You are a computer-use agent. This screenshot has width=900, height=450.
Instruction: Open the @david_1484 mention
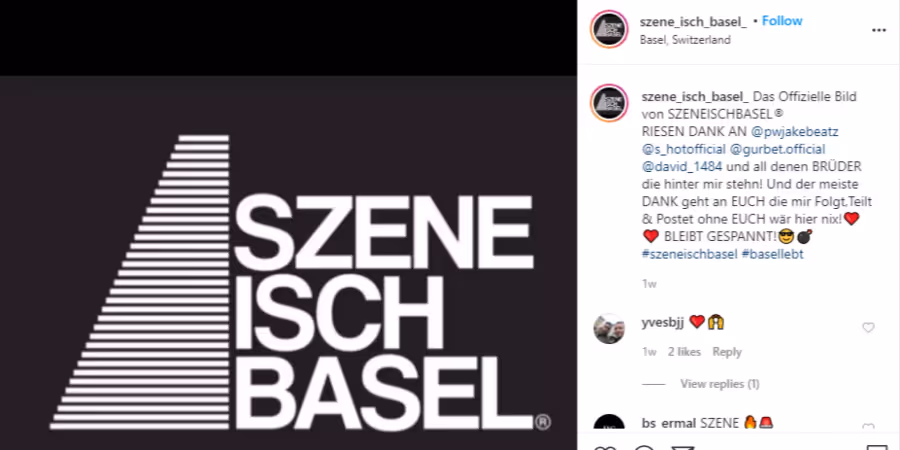(x=682, y=167)
